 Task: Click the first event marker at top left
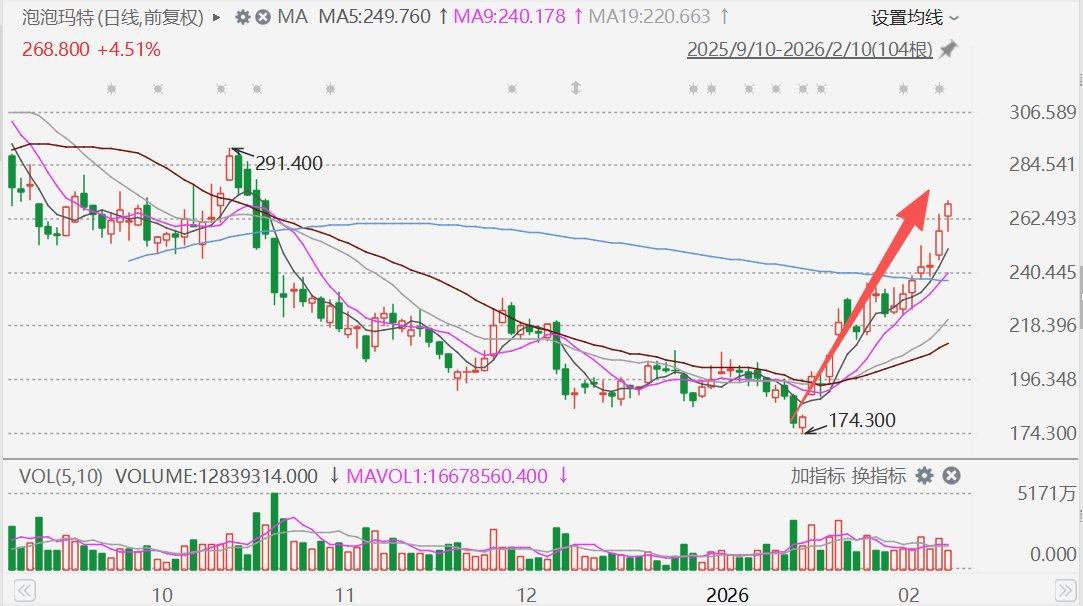(112, 89)
